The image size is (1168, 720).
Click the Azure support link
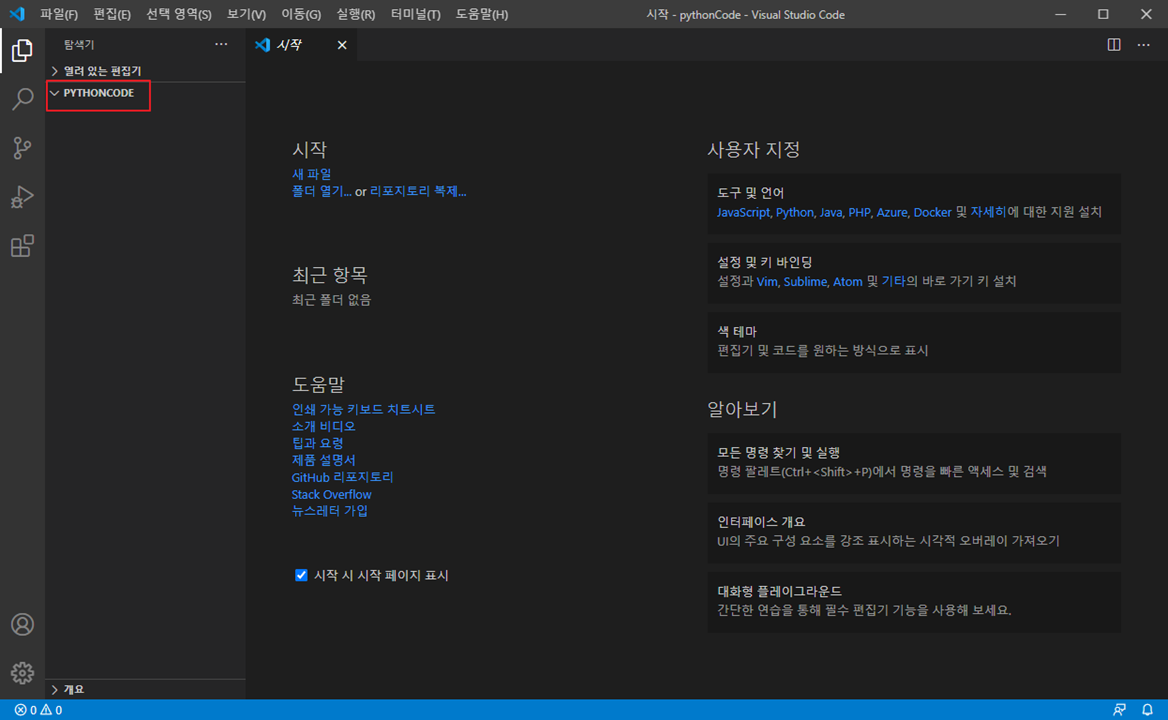(892, 212)
